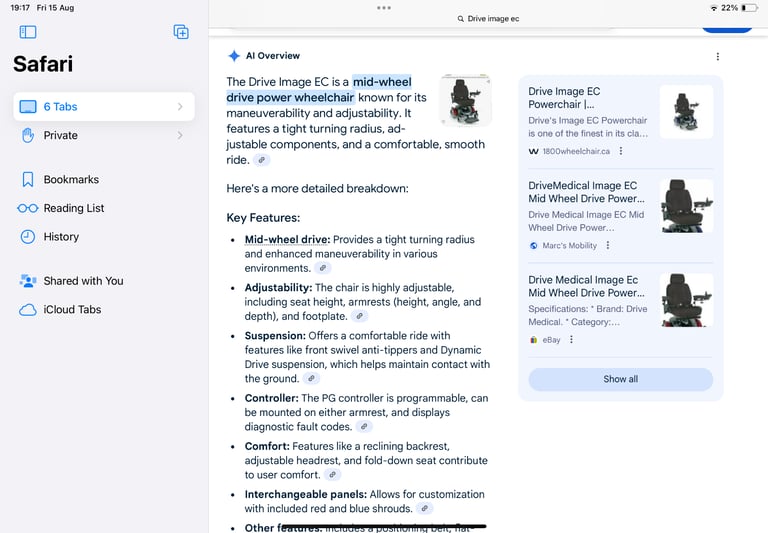
Task: Click the Show all button
Action: click(x=621, y=379)
